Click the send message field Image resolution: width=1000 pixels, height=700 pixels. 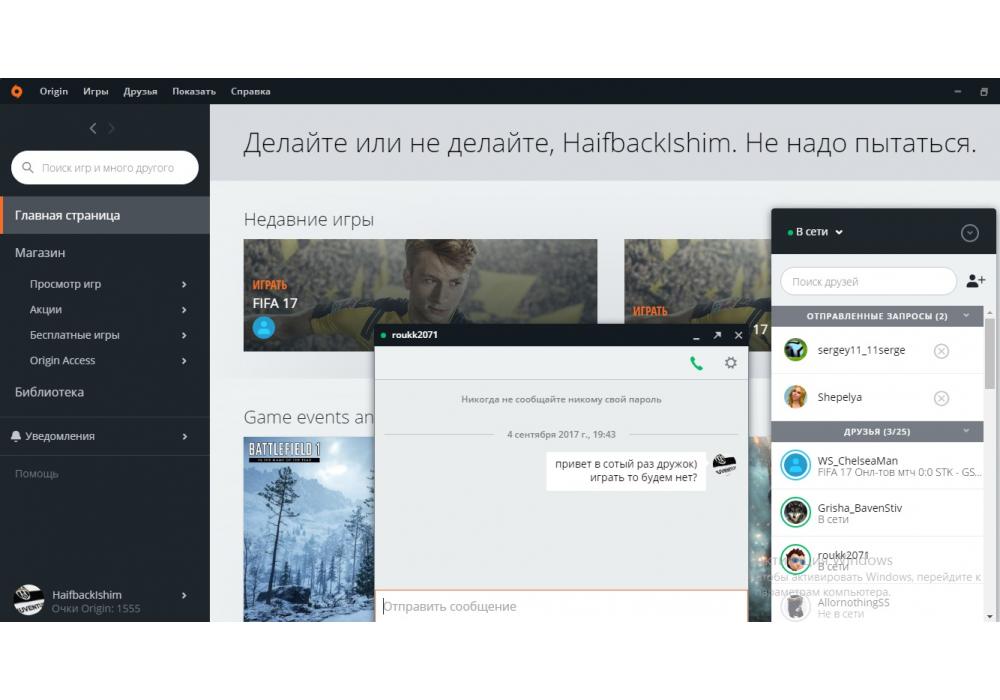point(561,606)
